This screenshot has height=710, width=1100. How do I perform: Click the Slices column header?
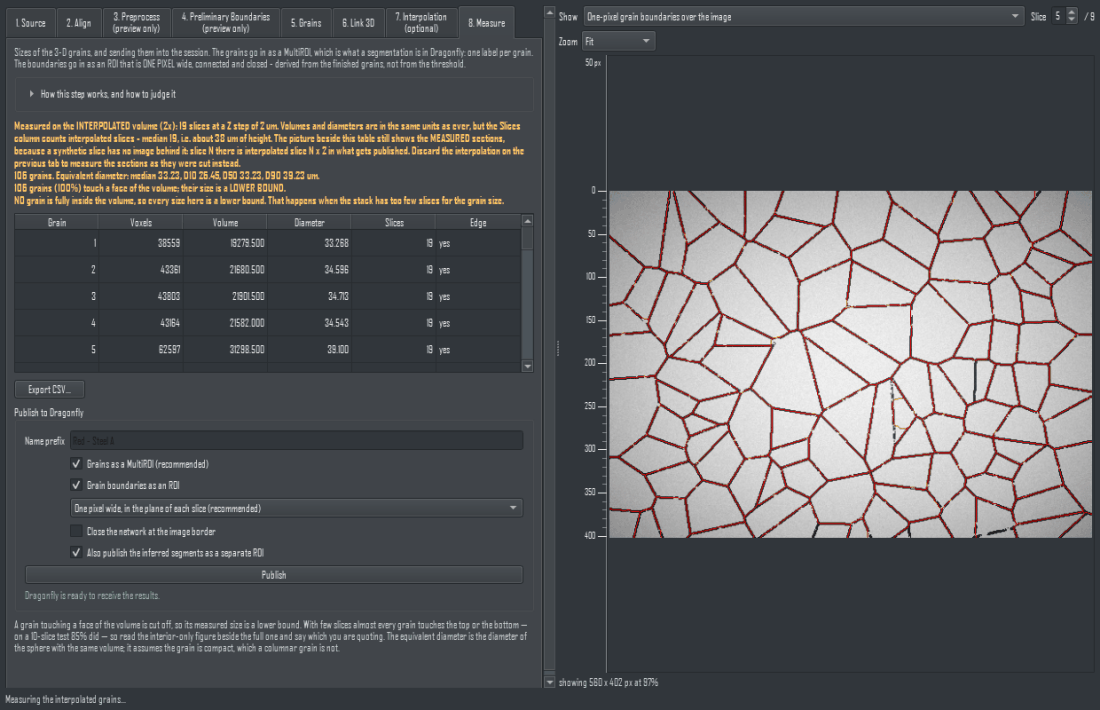pyautogui.click(x=394, y=222)
